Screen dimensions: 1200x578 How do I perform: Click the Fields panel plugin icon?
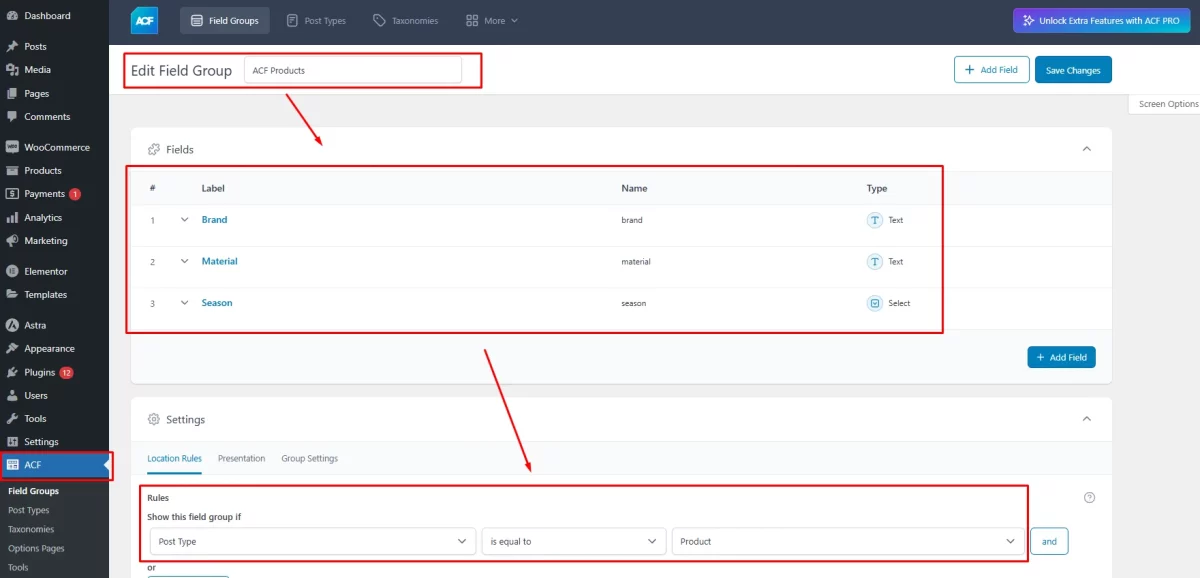(153, 149)
